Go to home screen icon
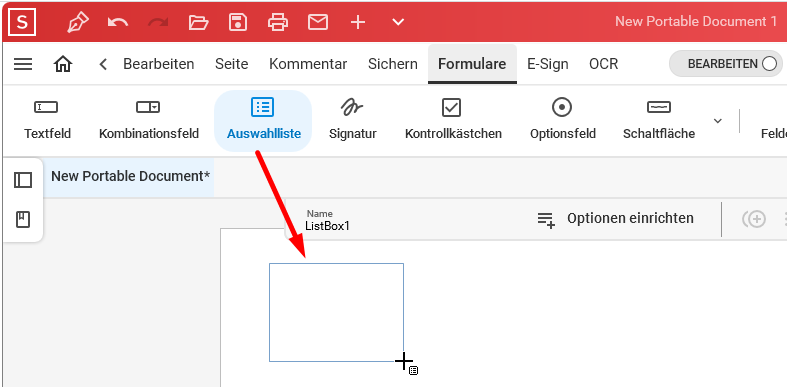 (x=63, y=64)
